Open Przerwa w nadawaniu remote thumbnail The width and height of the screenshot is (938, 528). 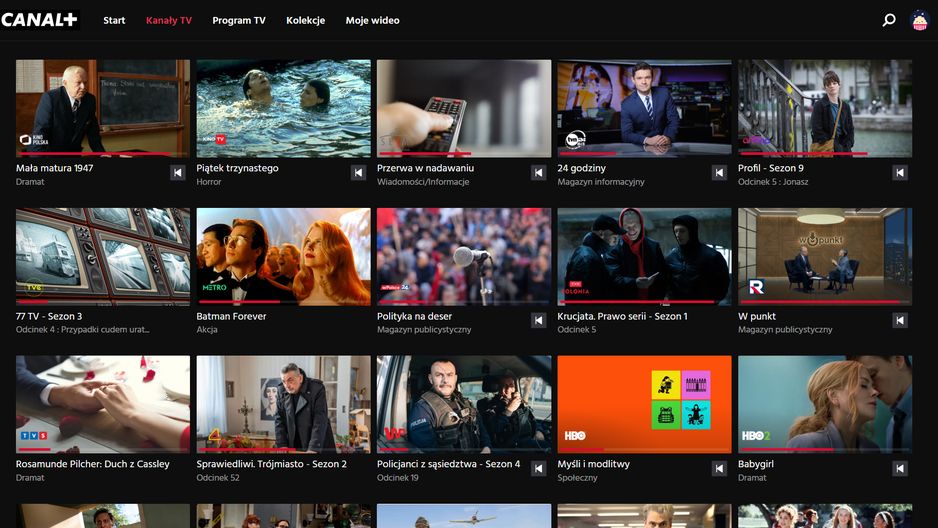tap(464, 108)
